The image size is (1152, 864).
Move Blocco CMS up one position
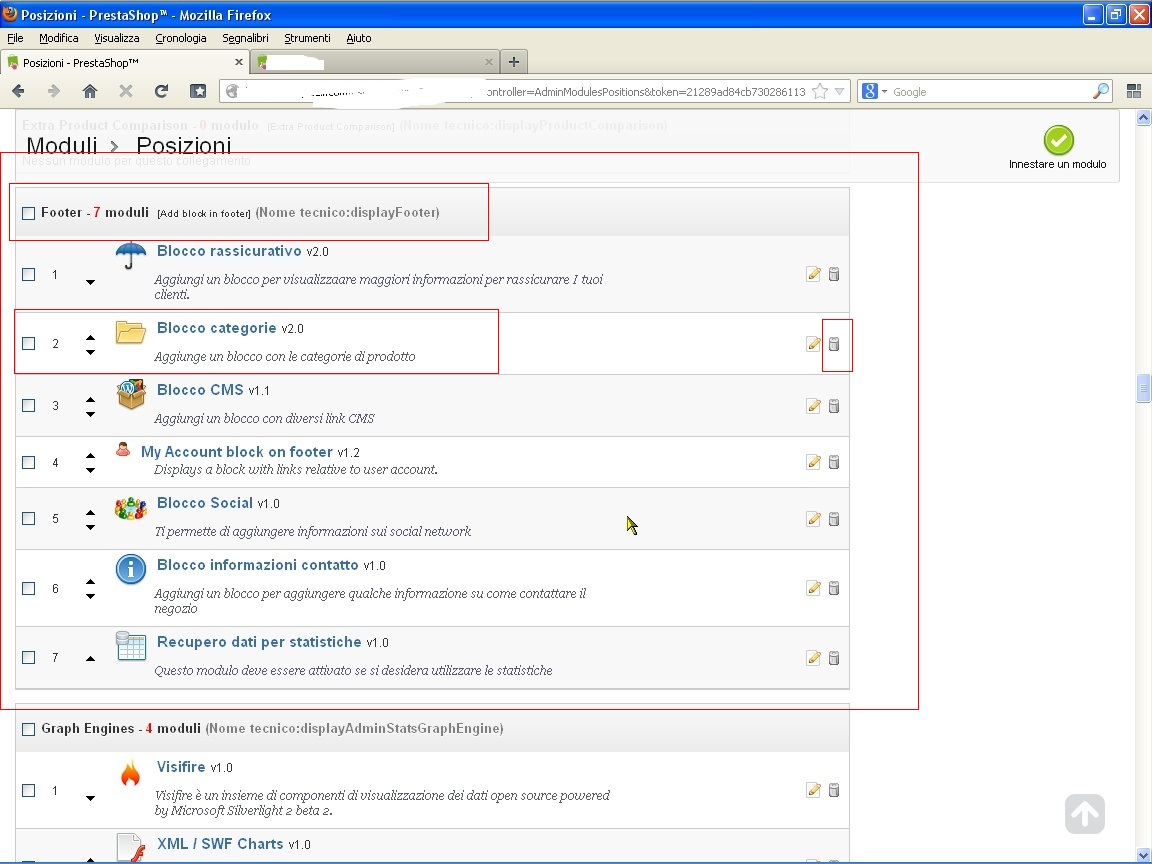click(x=90, y=399)
